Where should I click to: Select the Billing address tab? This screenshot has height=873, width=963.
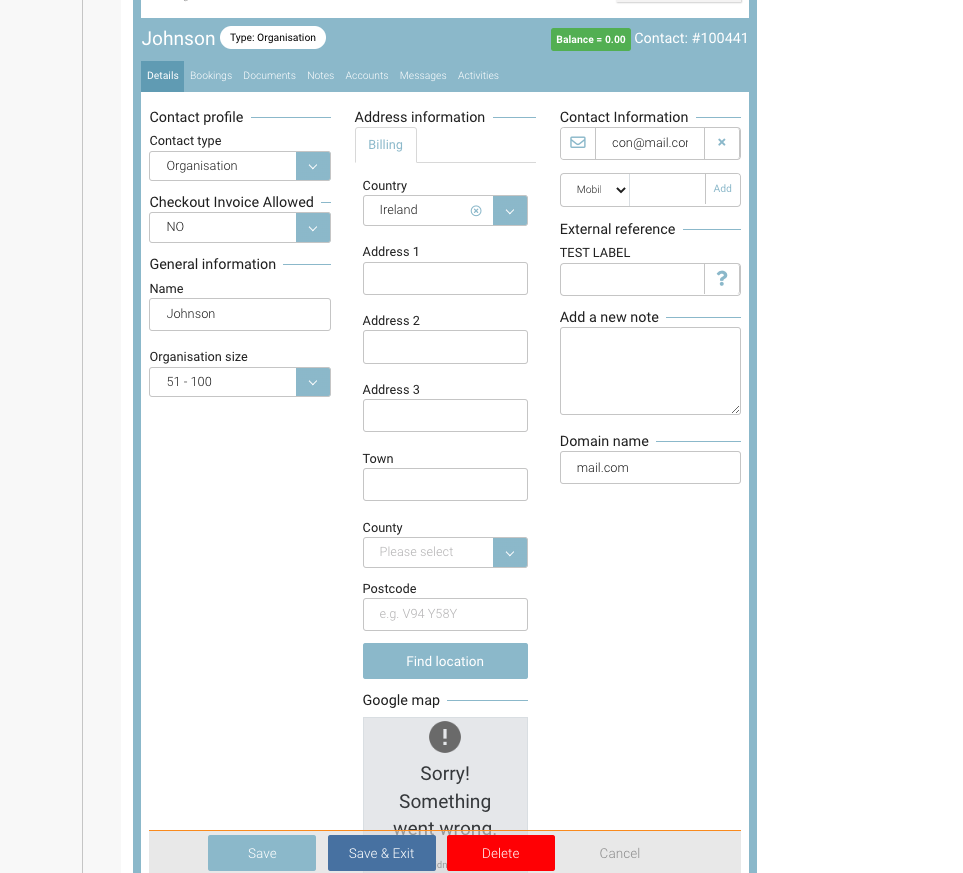coord(385,145)
